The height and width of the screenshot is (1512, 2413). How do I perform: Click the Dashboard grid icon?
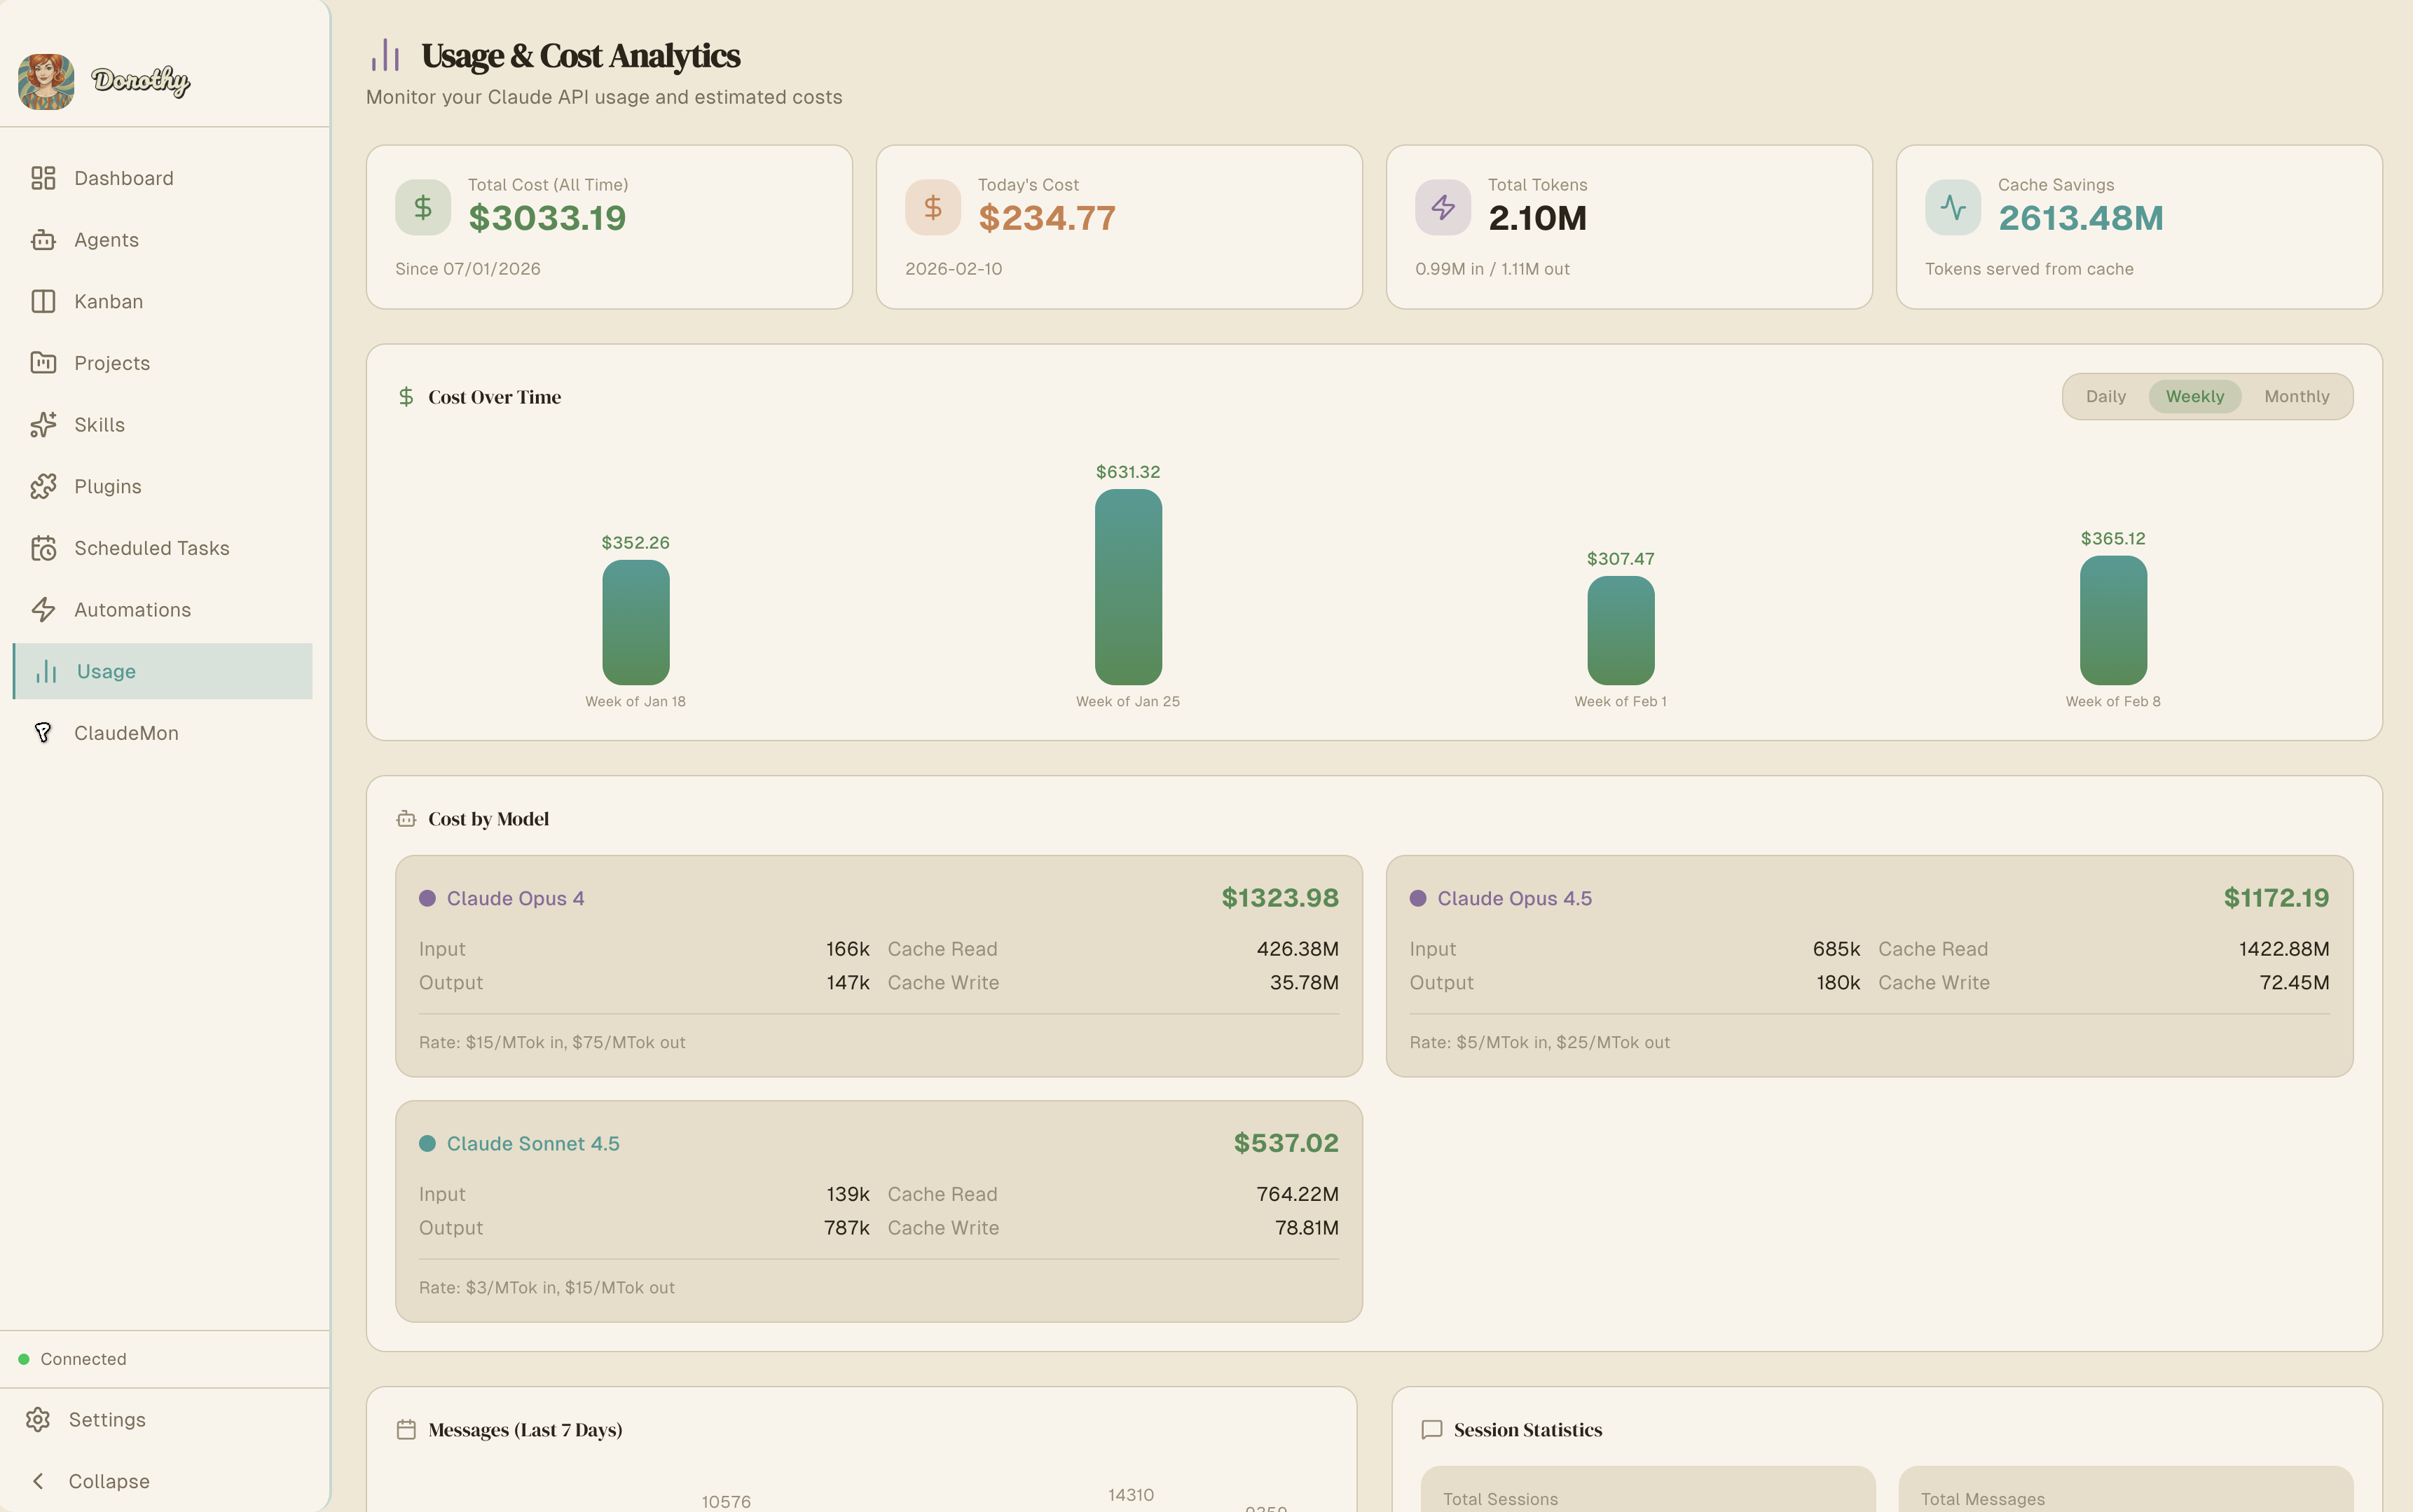[43, 178]
